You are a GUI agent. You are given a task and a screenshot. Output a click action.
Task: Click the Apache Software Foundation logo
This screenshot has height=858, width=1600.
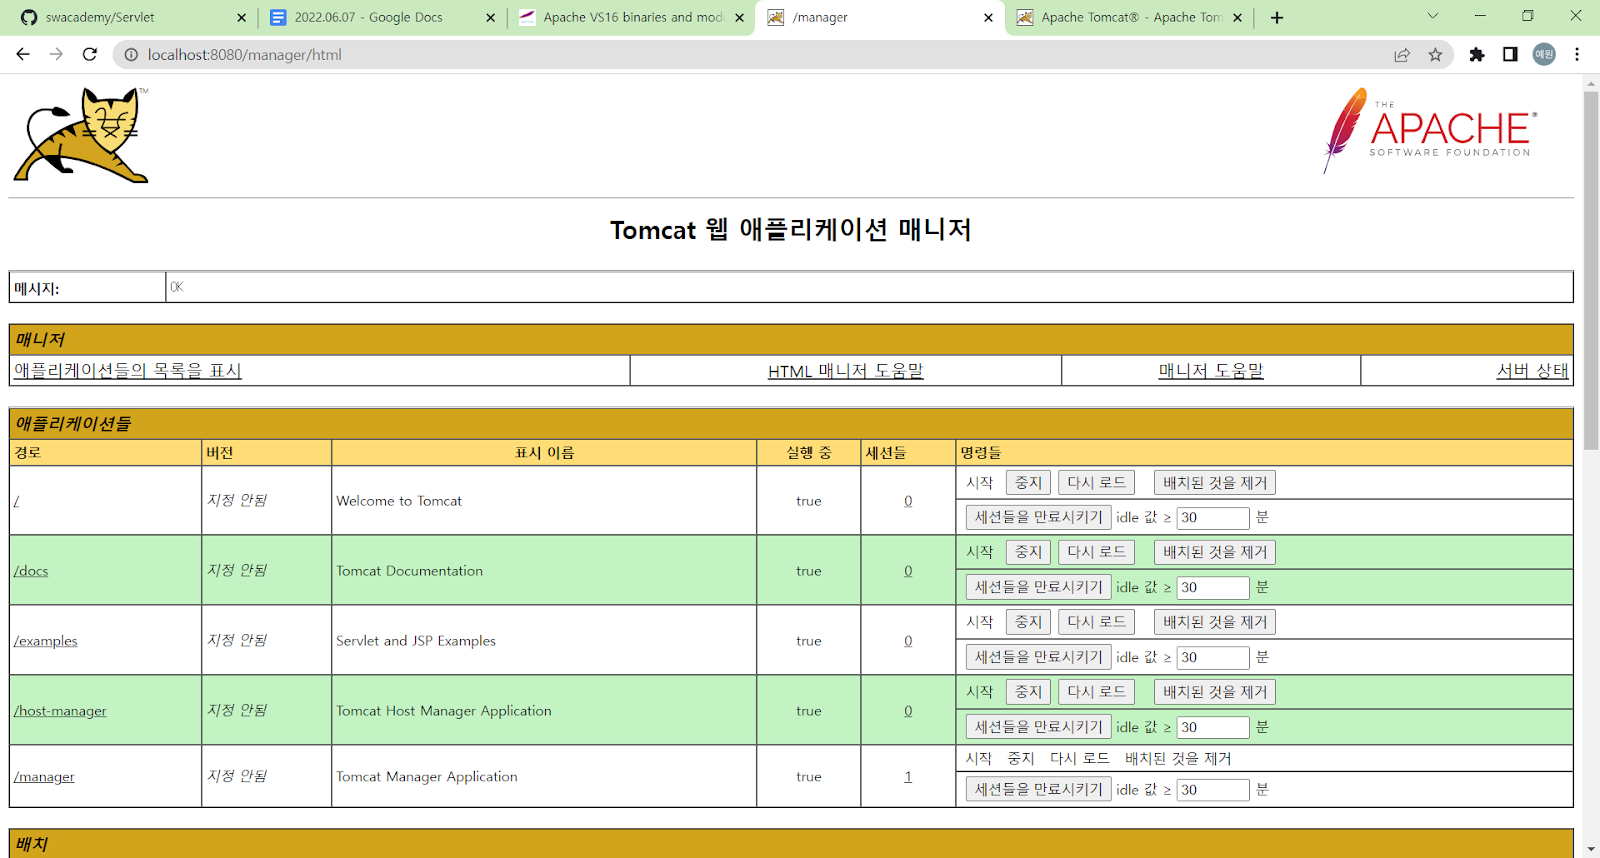coord(1431,130)
